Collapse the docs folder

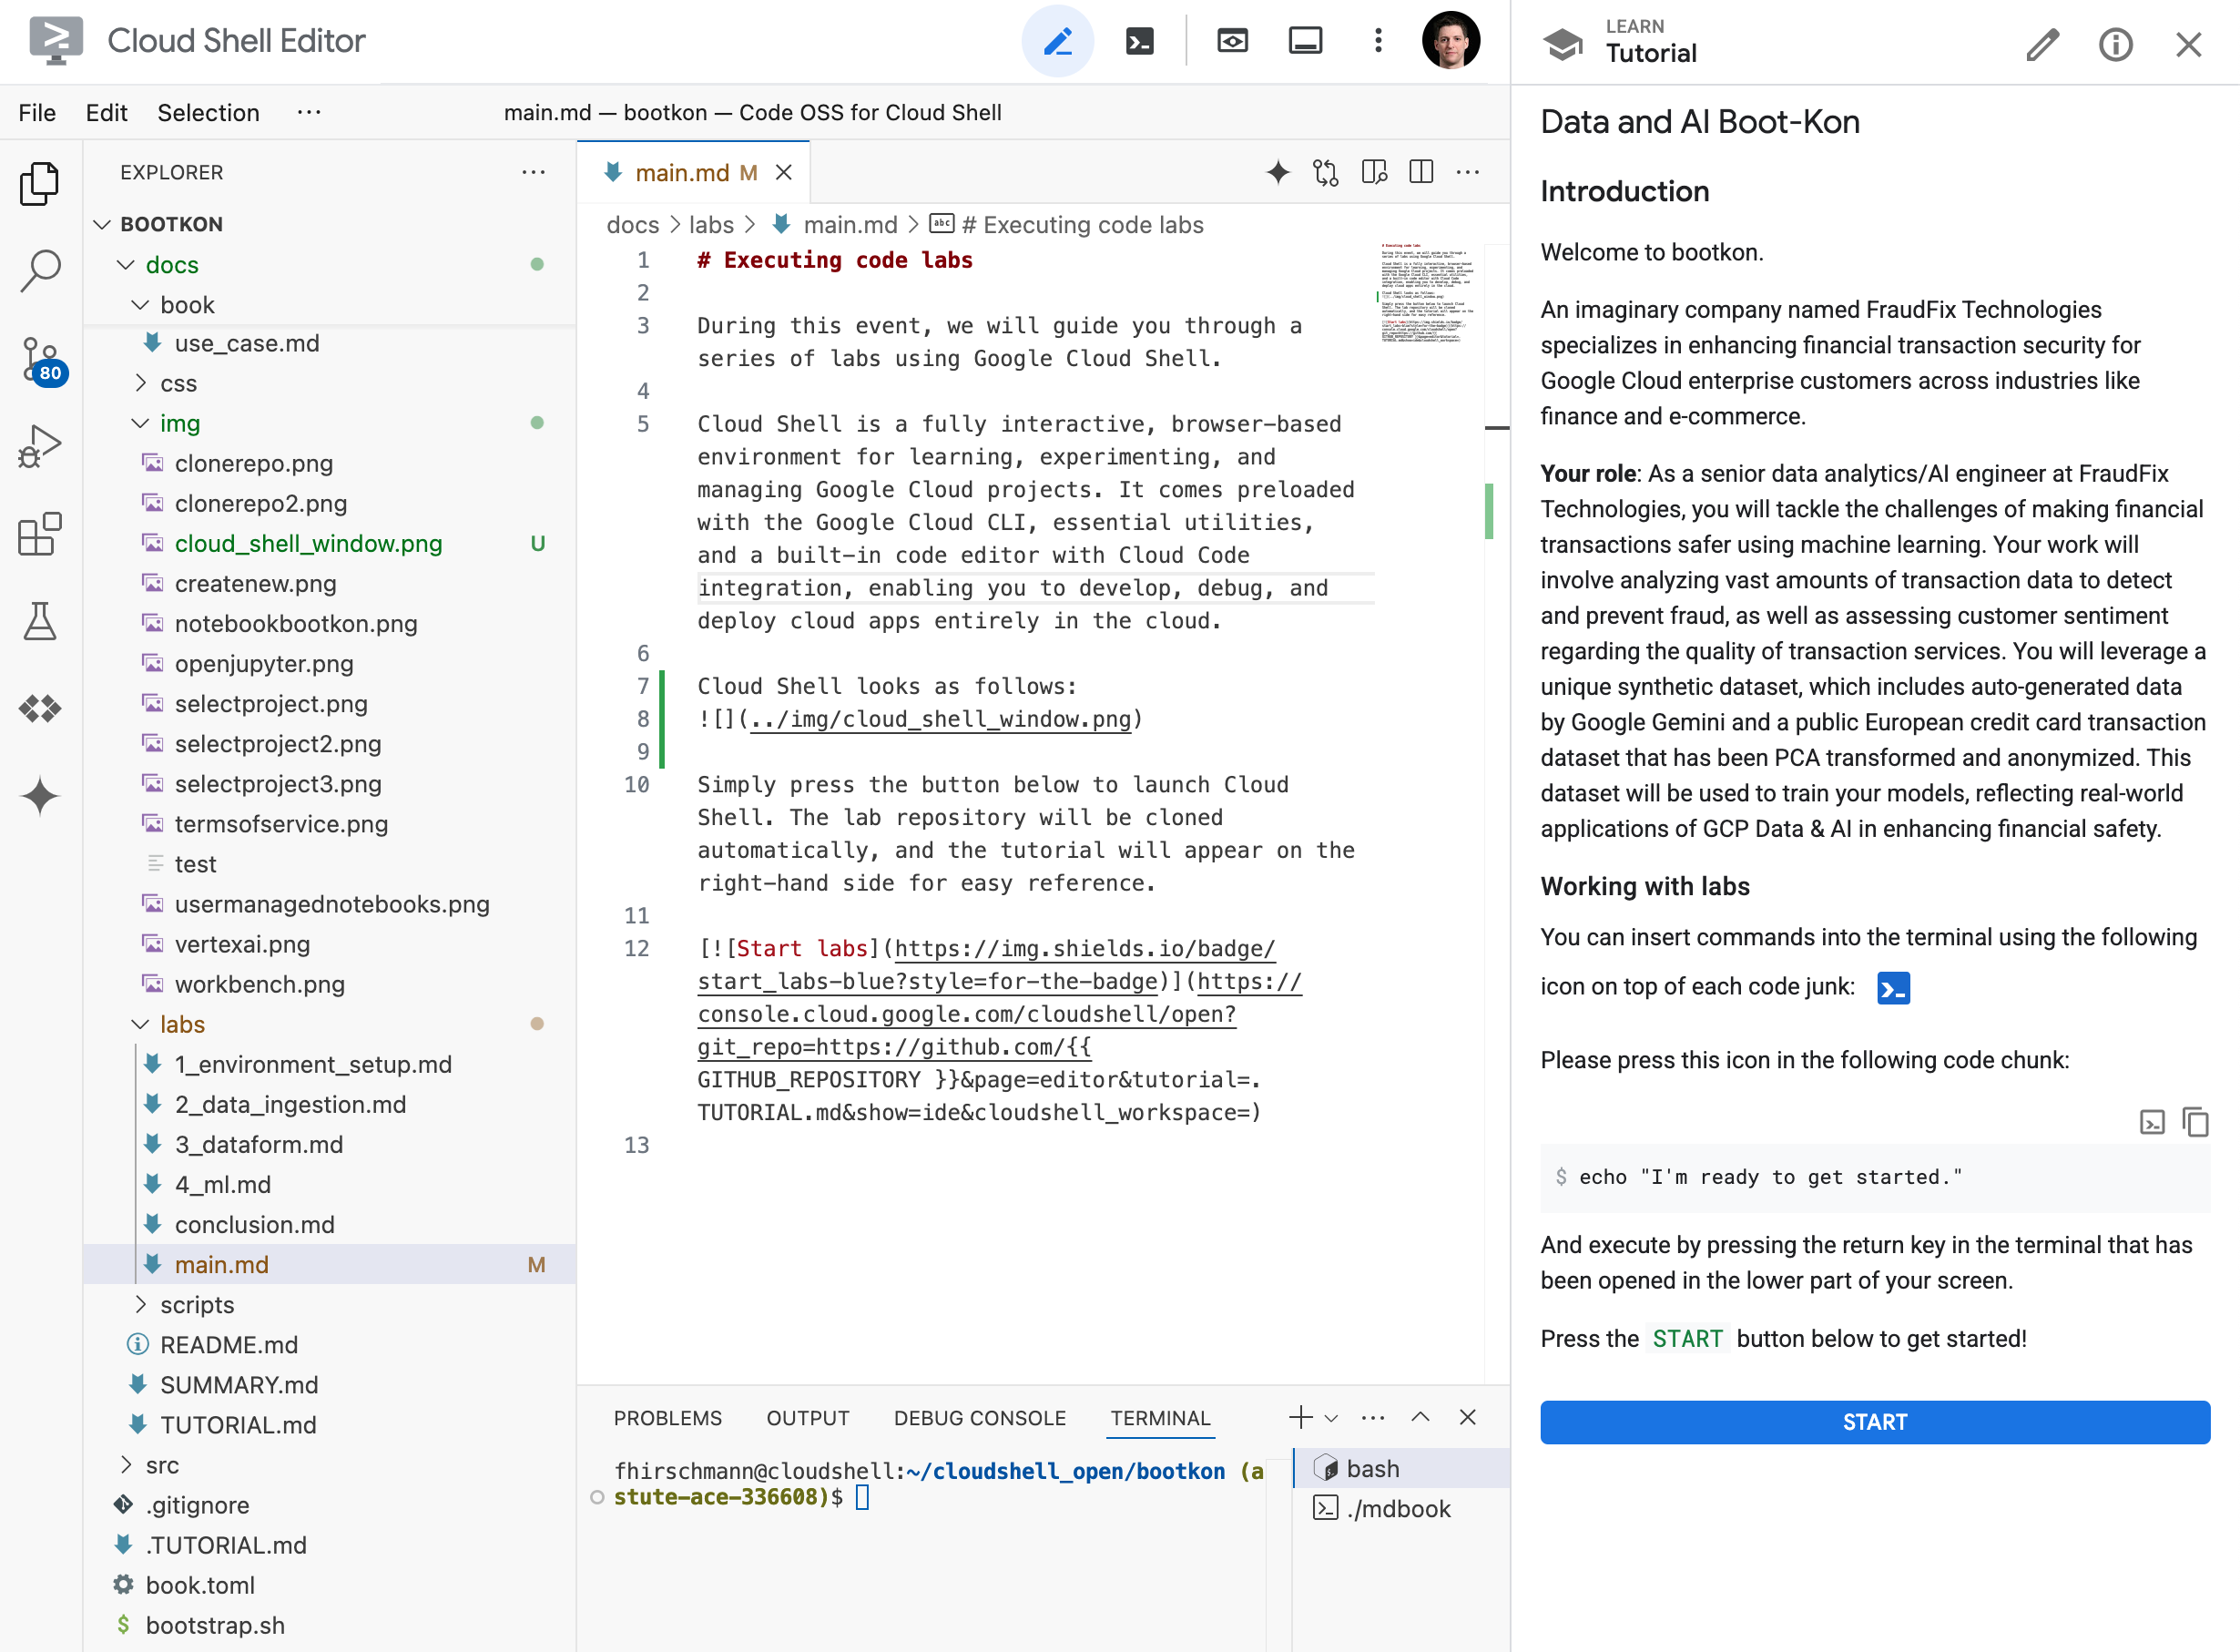[329, 265]
